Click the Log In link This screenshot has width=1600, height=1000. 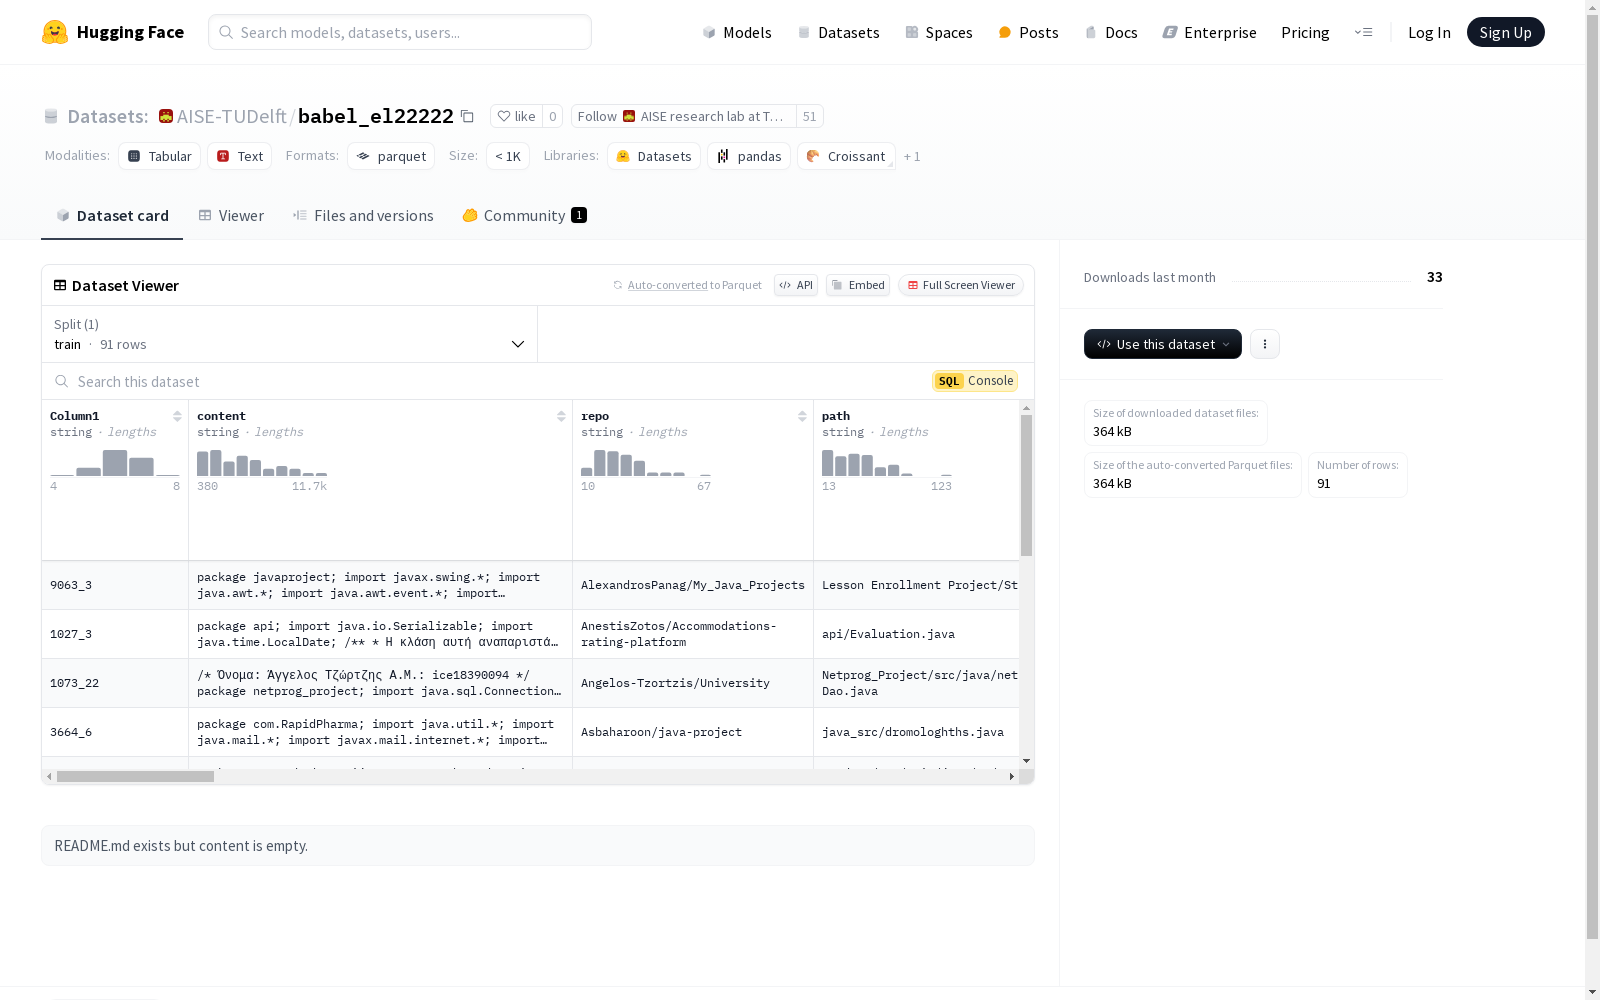tap(1429, 32)
